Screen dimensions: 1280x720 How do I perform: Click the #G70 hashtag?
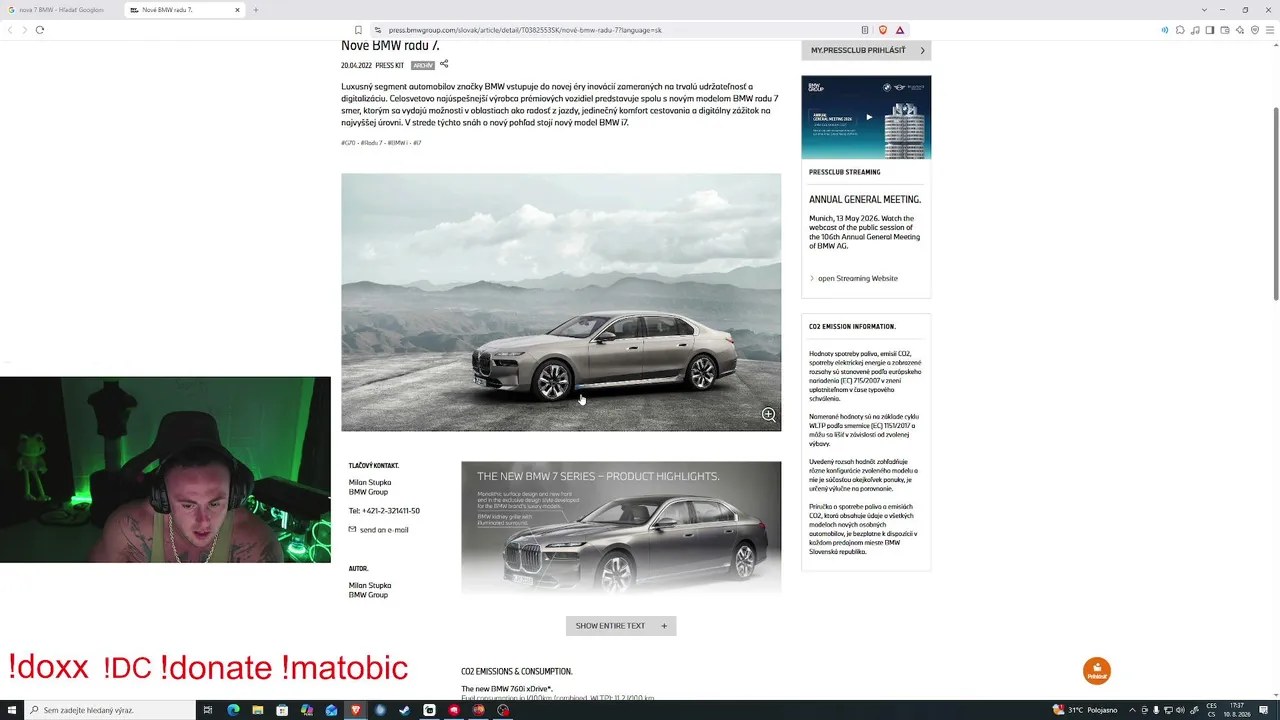pyautogui.click(x=348, y=143)
